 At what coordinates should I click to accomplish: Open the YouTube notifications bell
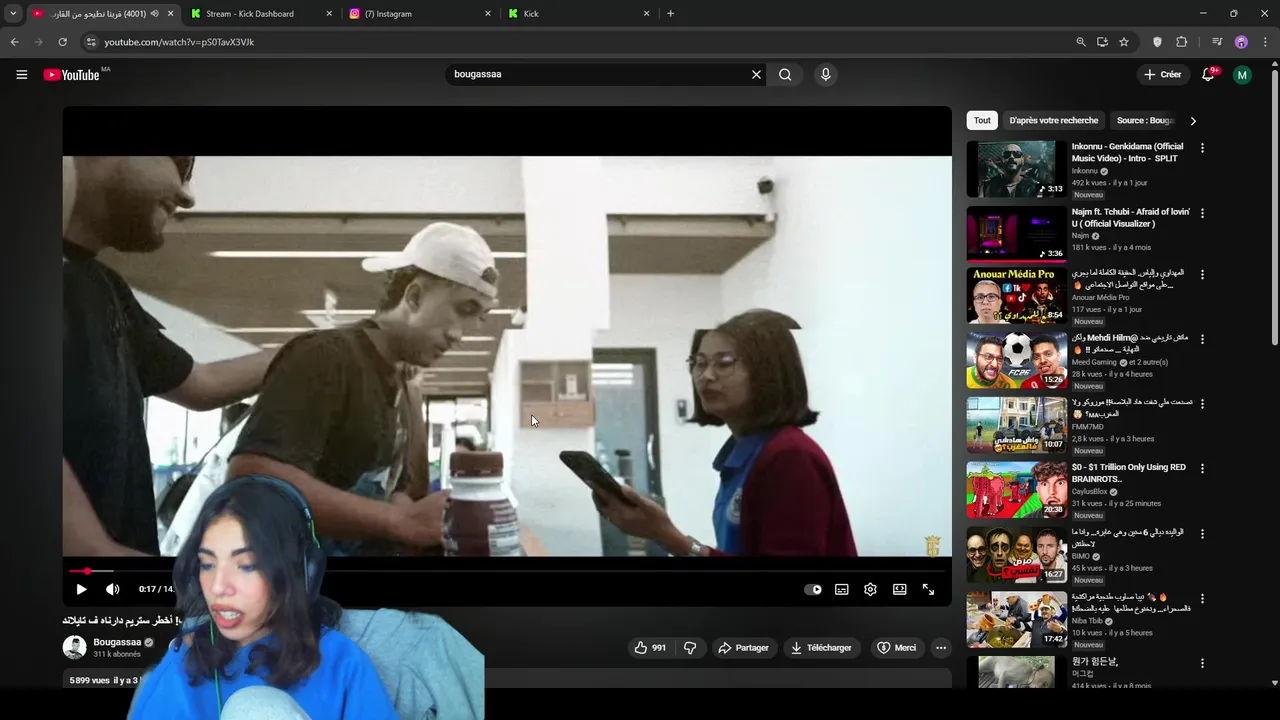[1208, 74]
